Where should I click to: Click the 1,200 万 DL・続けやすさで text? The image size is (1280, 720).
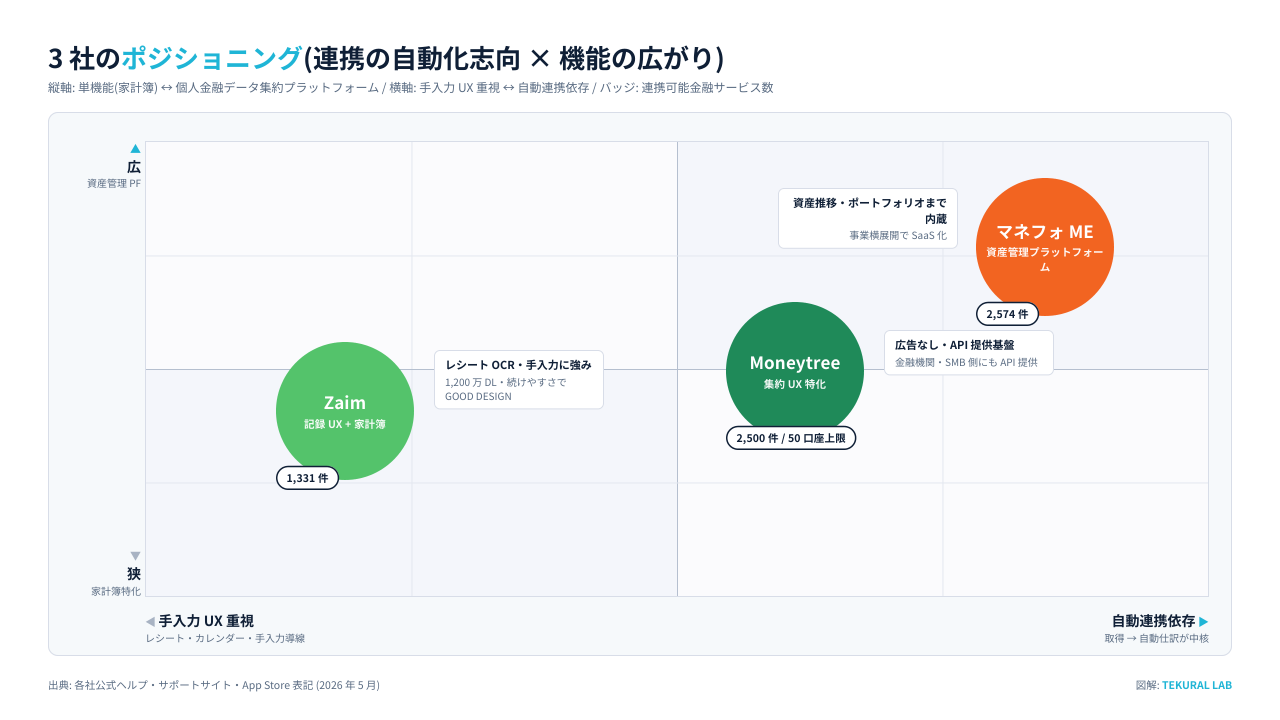click(506, 382)
